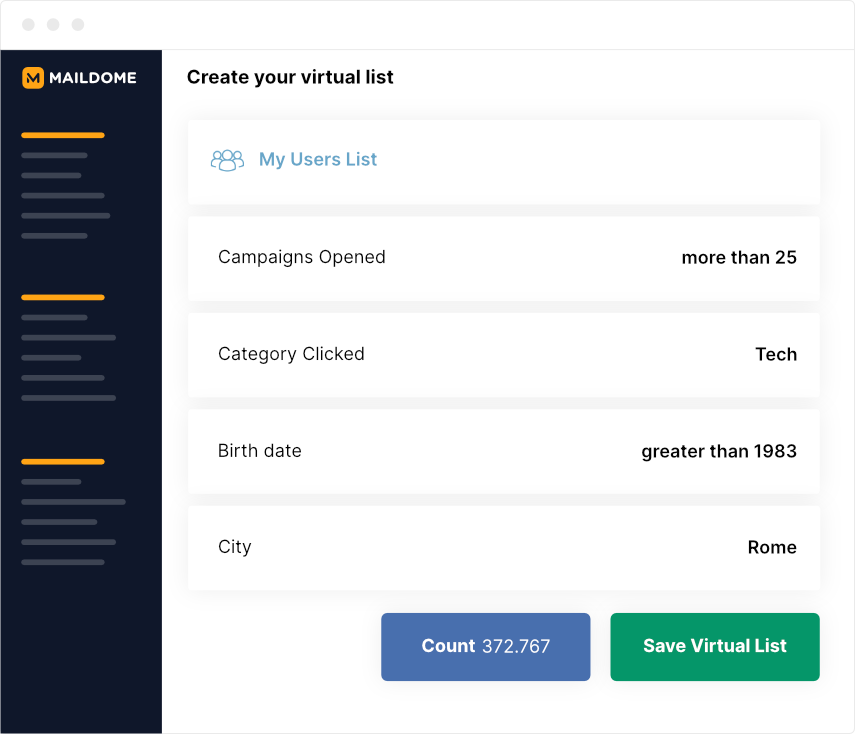Click the first orange sidebar section heading
This screenshot has height=734, width=855.
pos(63,135)
